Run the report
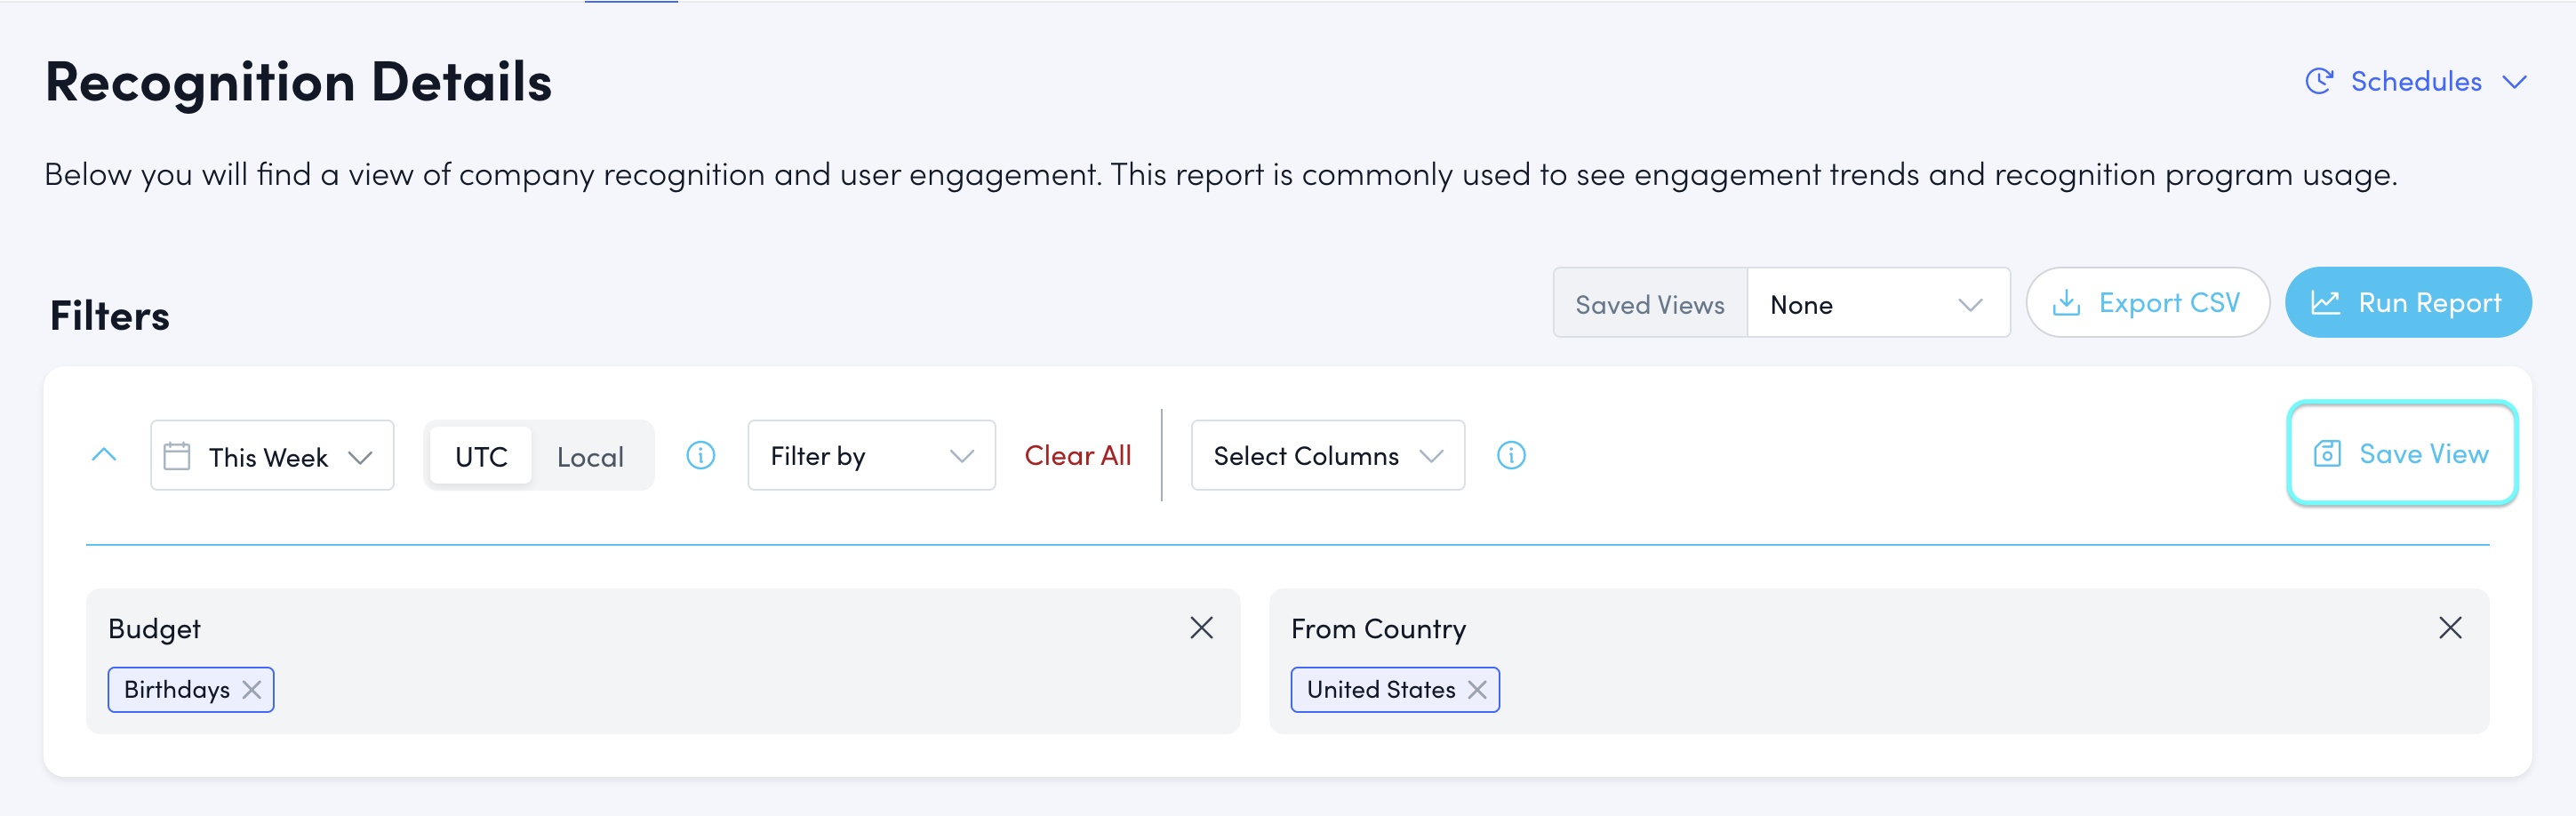This screenshot has width=2576, height=816. (x=2407, y=303)
